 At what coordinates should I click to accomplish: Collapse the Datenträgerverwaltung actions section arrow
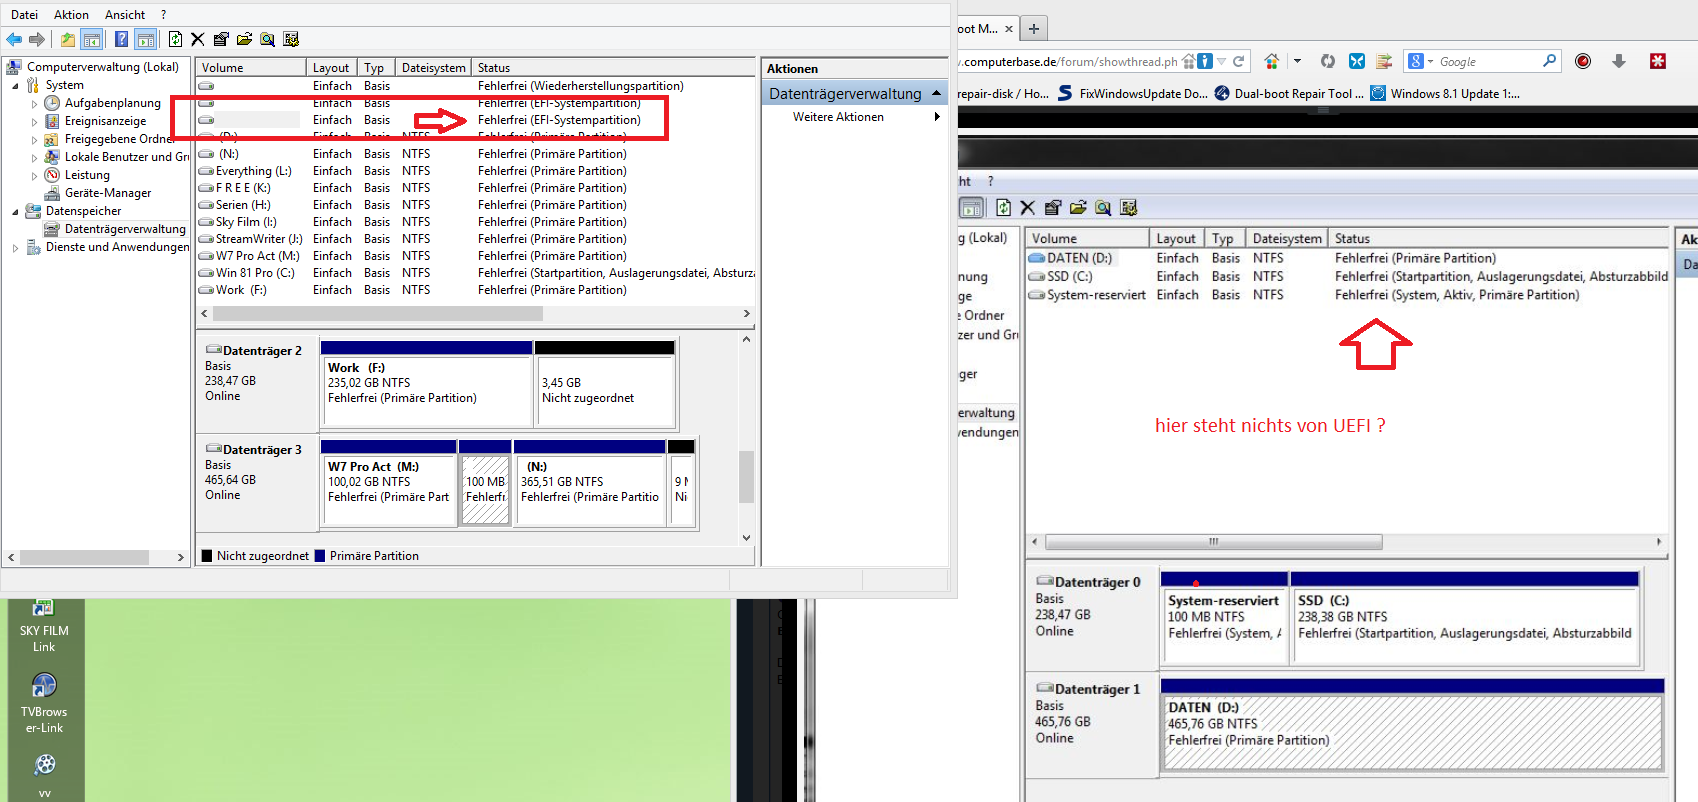(936, 93)
